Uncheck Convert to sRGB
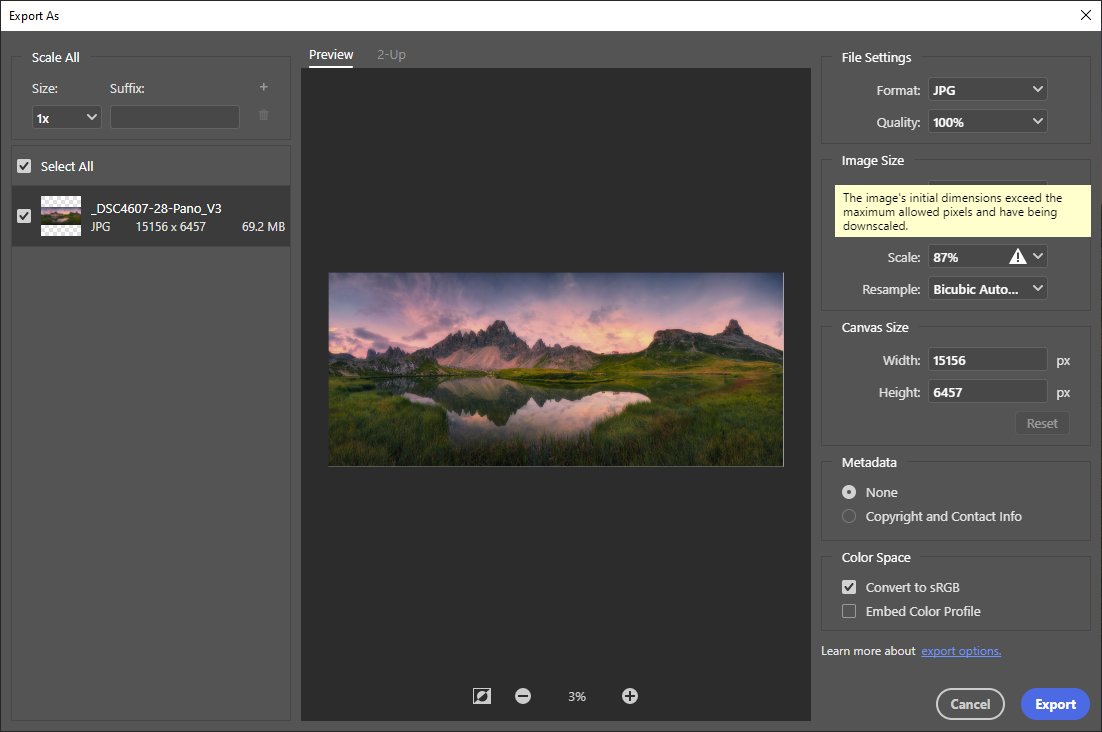 849,587
